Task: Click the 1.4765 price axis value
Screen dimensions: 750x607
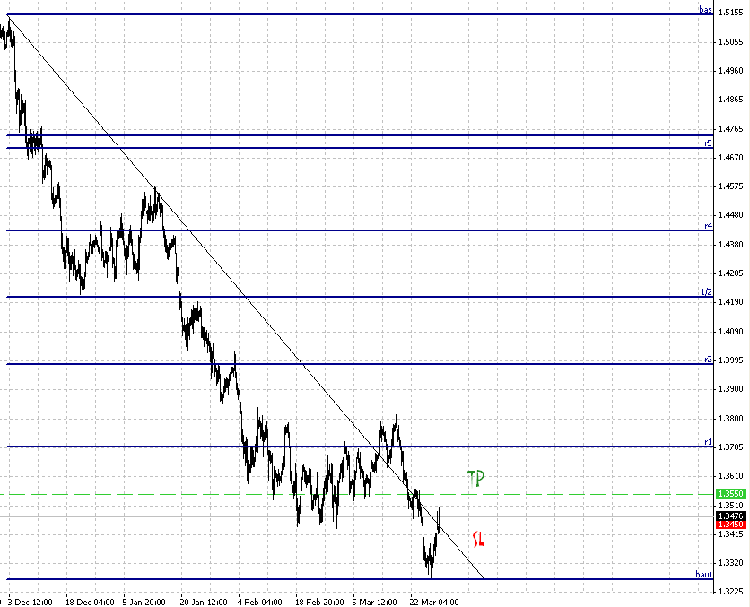Action: [731, 129]
